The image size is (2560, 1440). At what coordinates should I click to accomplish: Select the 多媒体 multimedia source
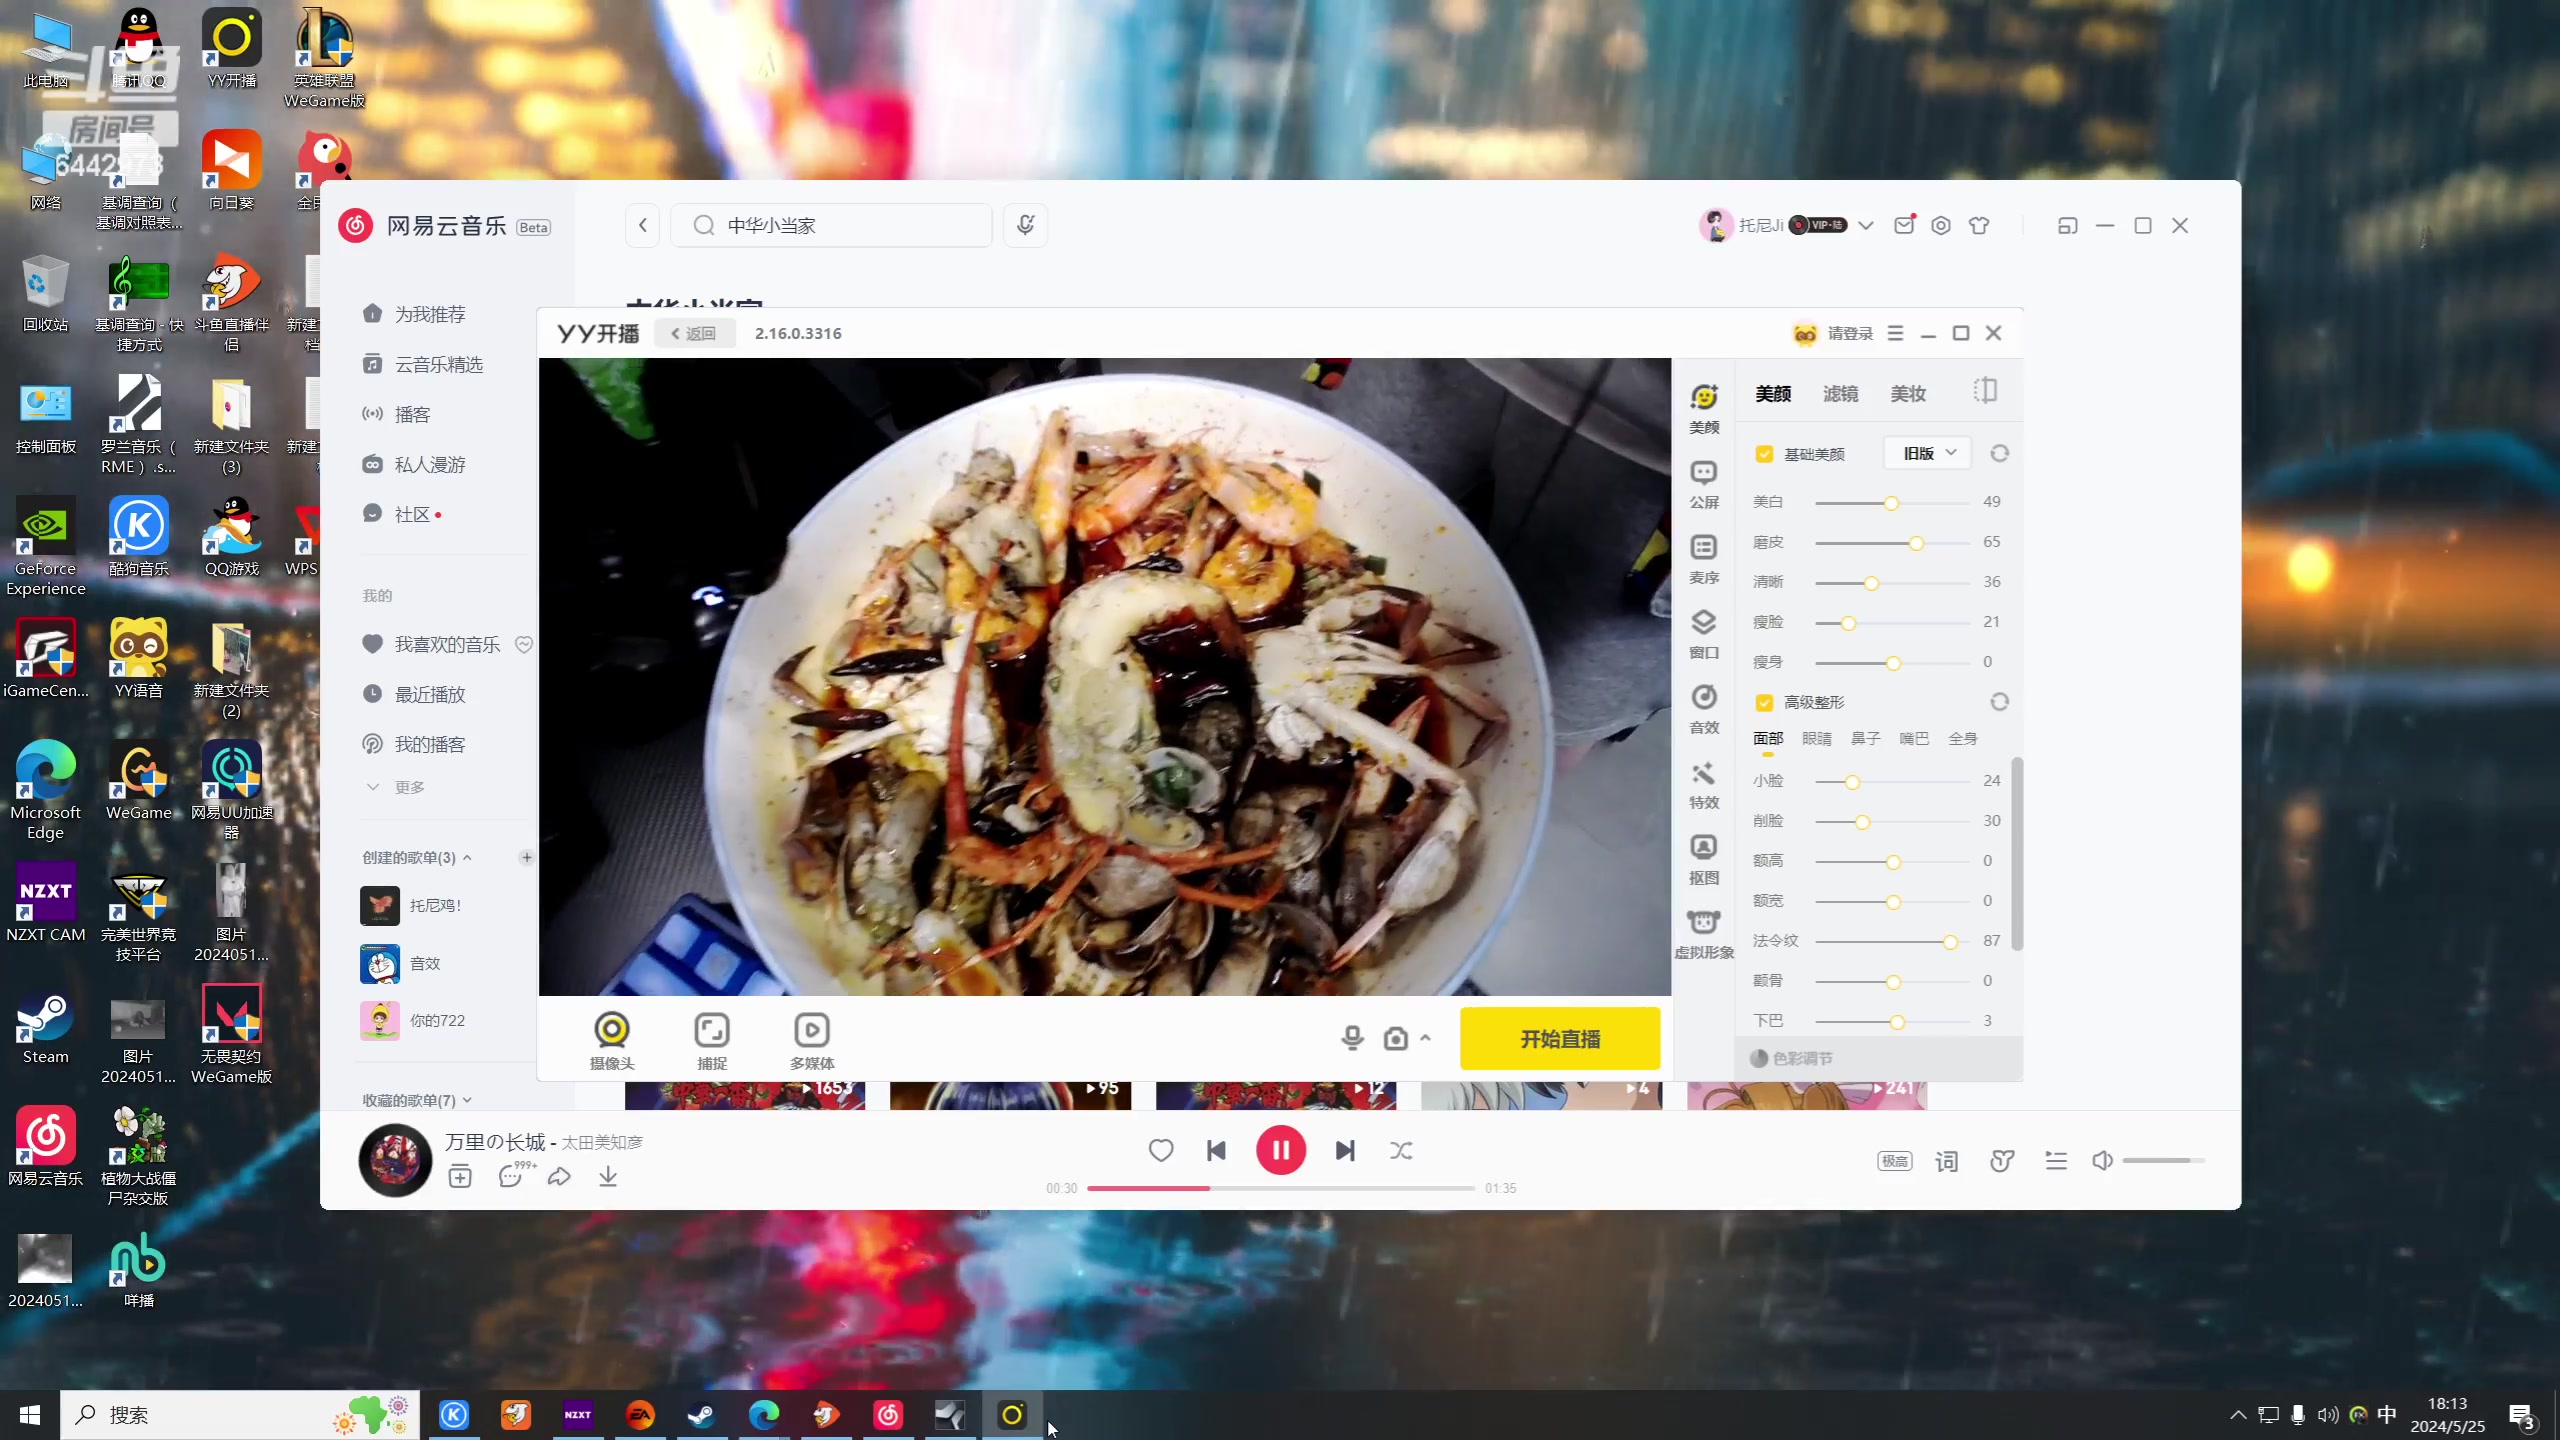812,1040
